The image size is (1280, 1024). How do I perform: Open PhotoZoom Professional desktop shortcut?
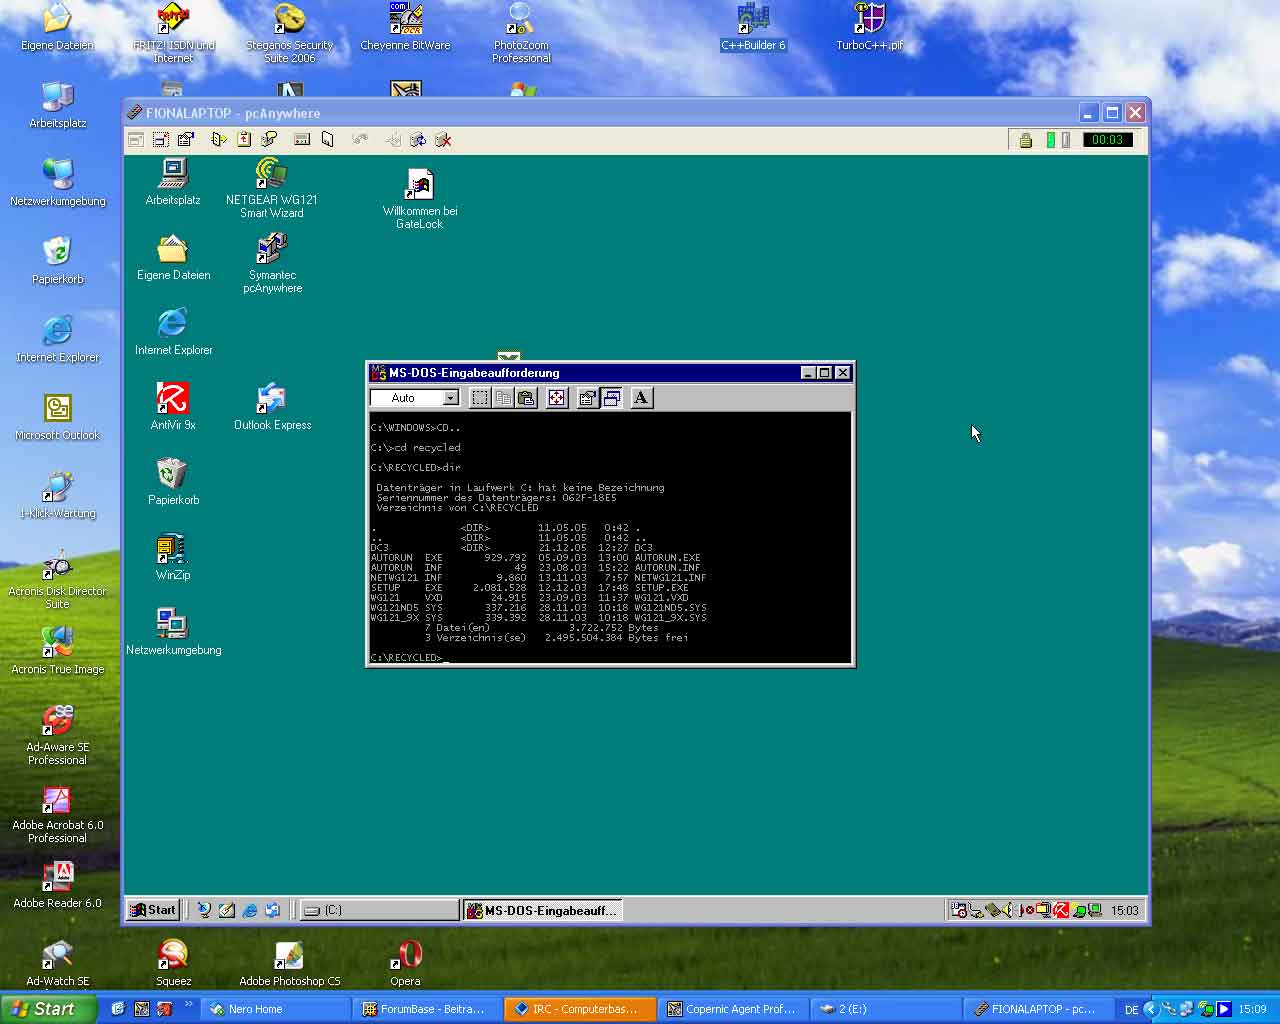coord(521,32)
